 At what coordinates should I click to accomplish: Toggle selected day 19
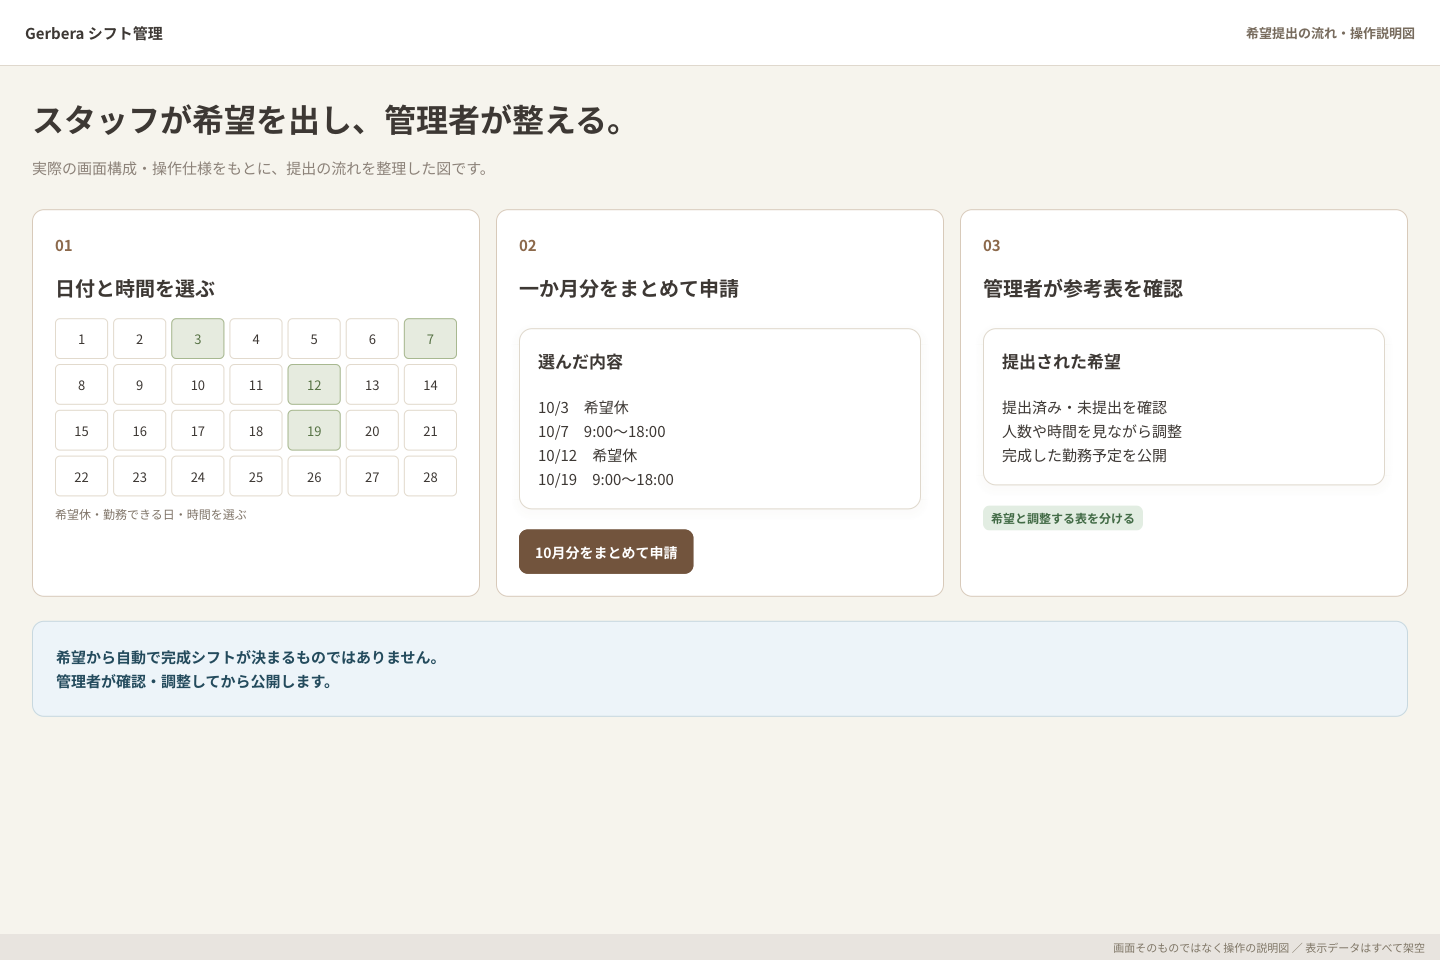pyautogui.click(x=314, y=431)
